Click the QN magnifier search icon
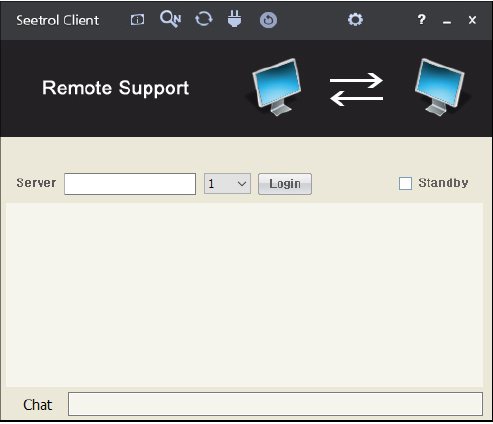 (170, 19)
